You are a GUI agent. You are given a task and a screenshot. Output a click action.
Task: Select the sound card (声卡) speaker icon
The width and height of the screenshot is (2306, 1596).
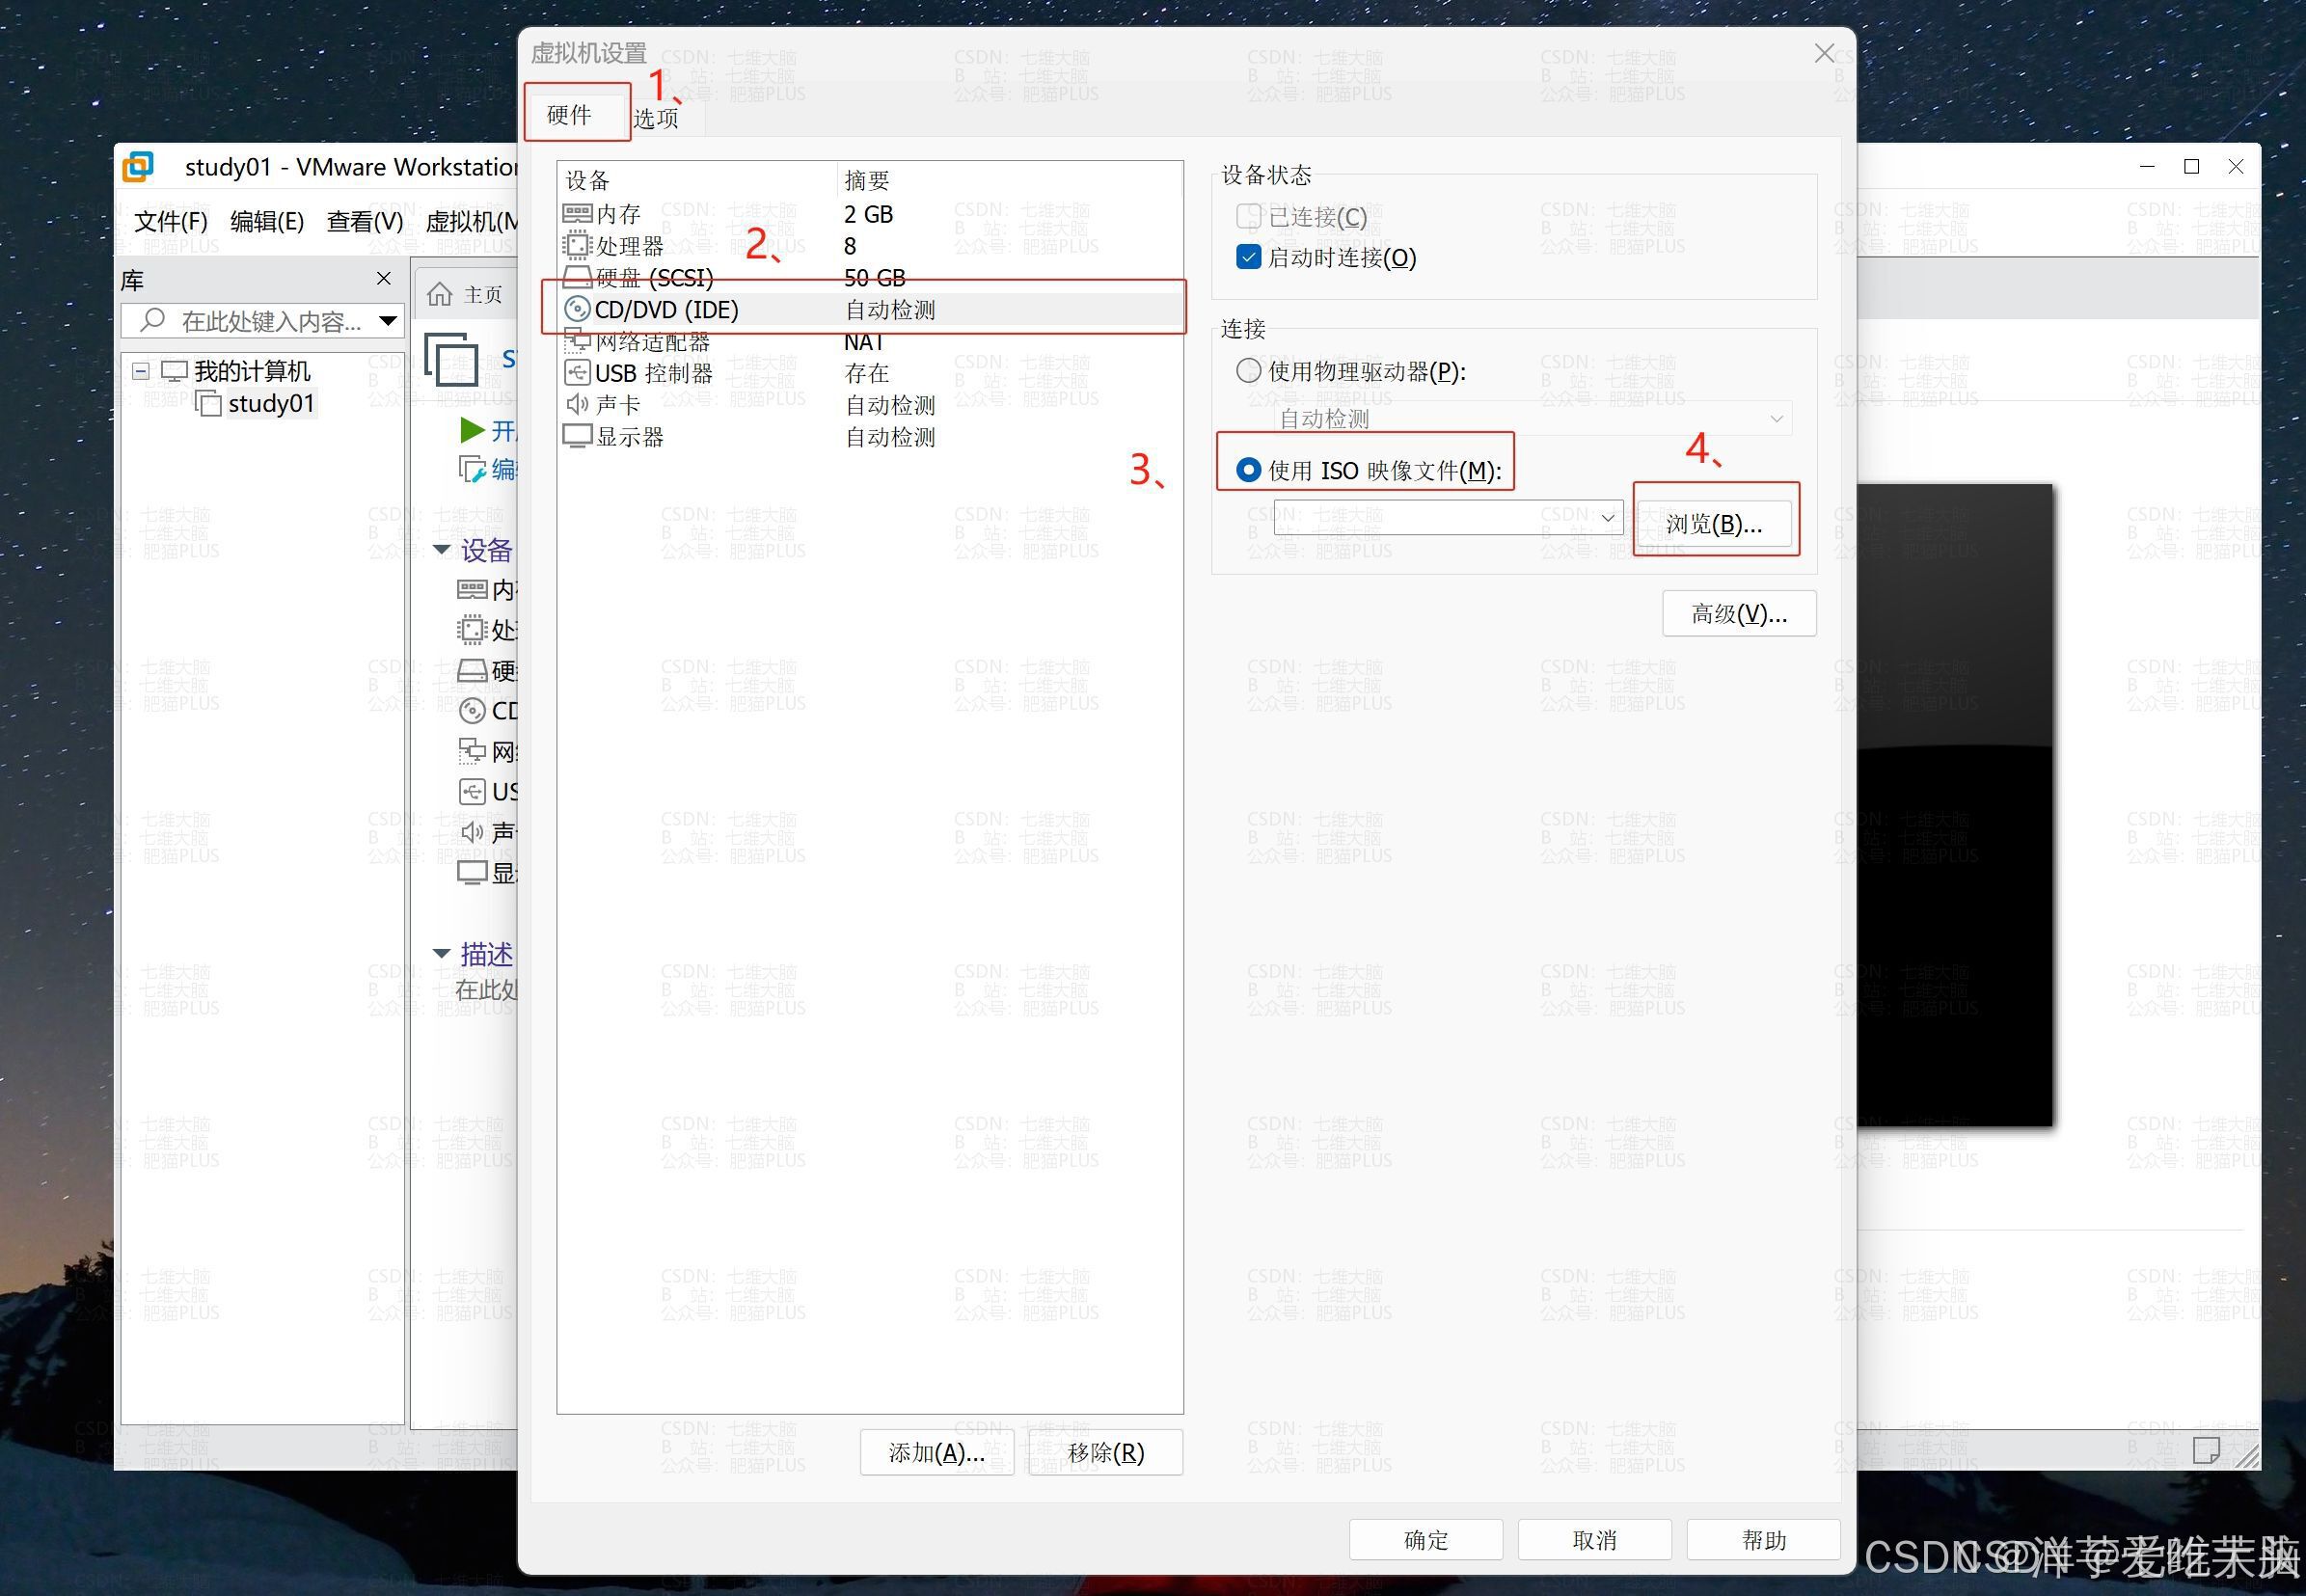577,405
